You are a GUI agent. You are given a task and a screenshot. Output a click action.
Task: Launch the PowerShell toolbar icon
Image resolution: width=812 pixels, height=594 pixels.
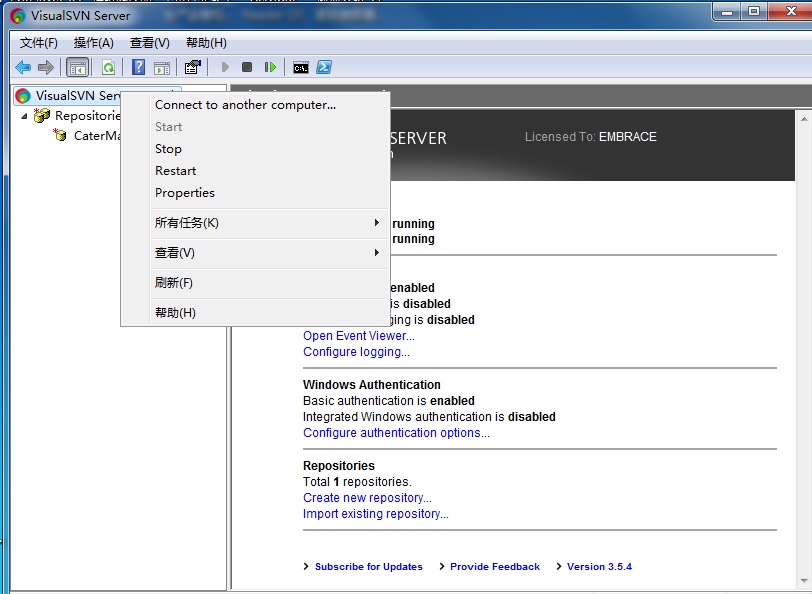point(324,67)
